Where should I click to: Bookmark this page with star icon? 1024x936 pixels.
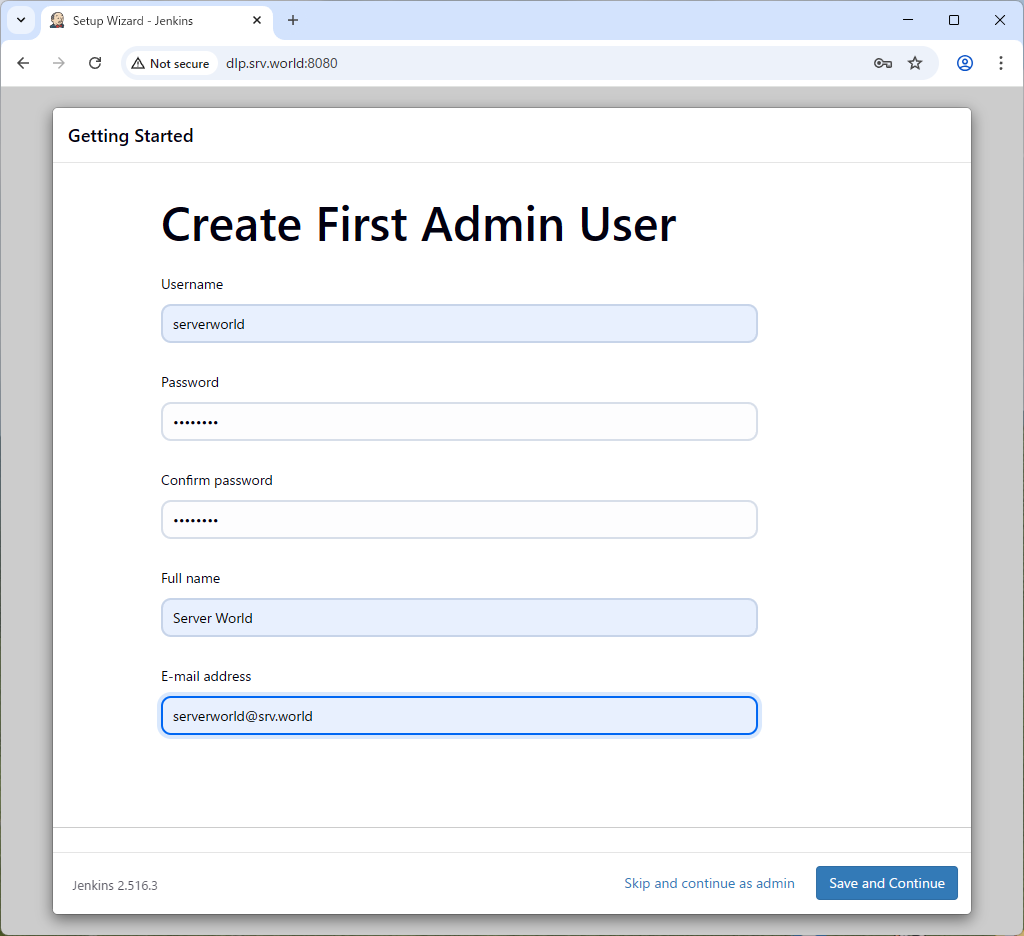(915, 63)
